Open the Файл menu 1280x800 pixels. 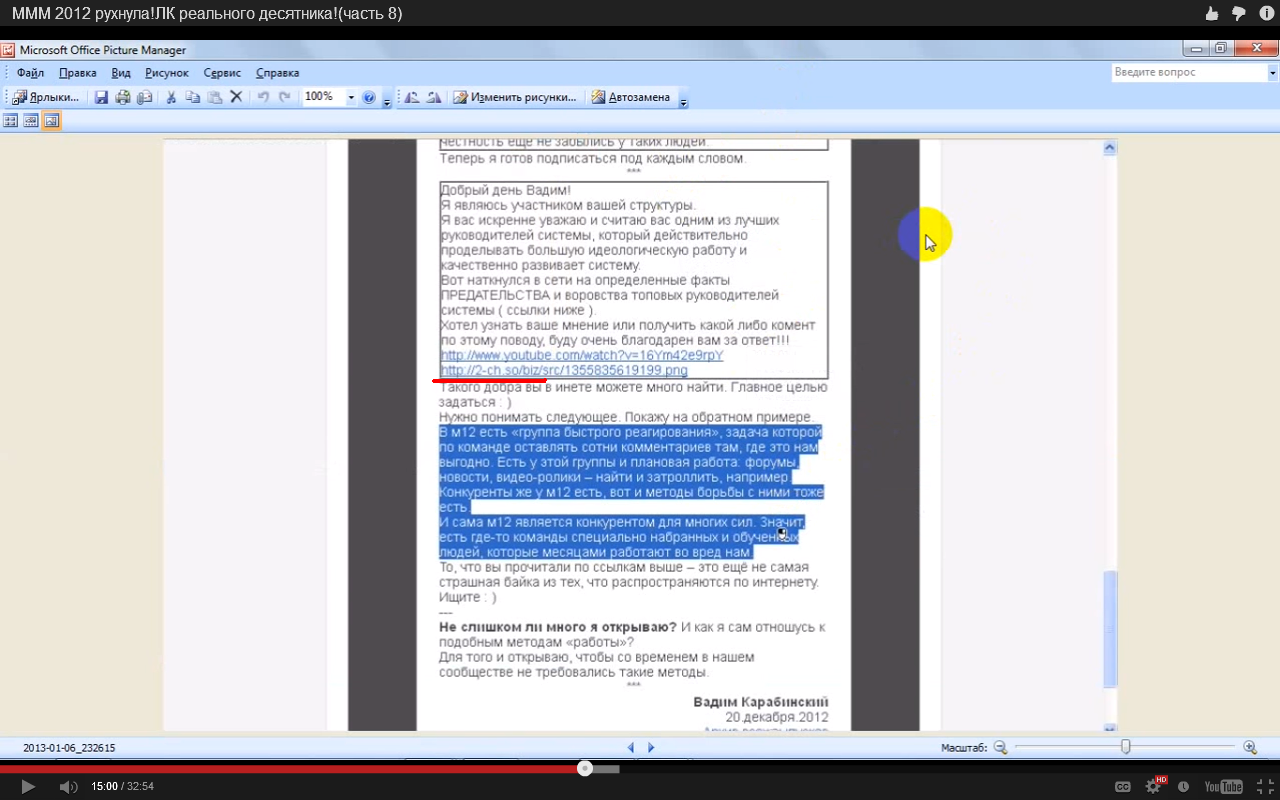tap(30, 73)
